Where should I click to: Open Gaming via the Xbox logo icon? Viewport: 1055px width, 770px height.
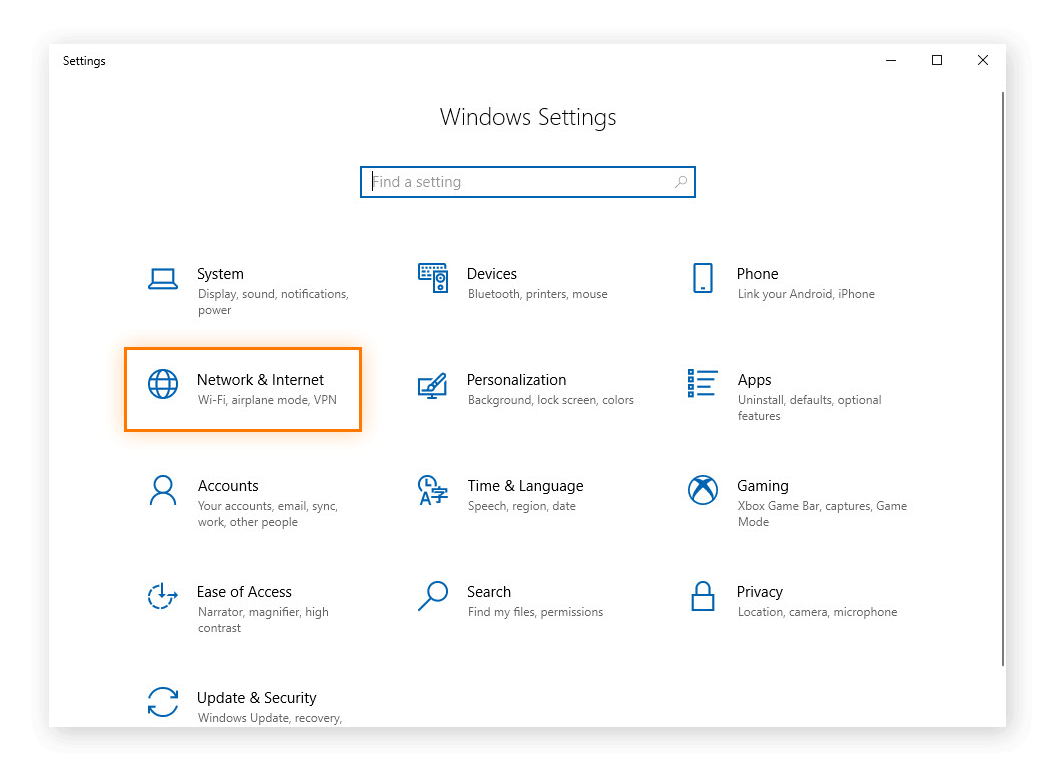(x=703, y=491)
